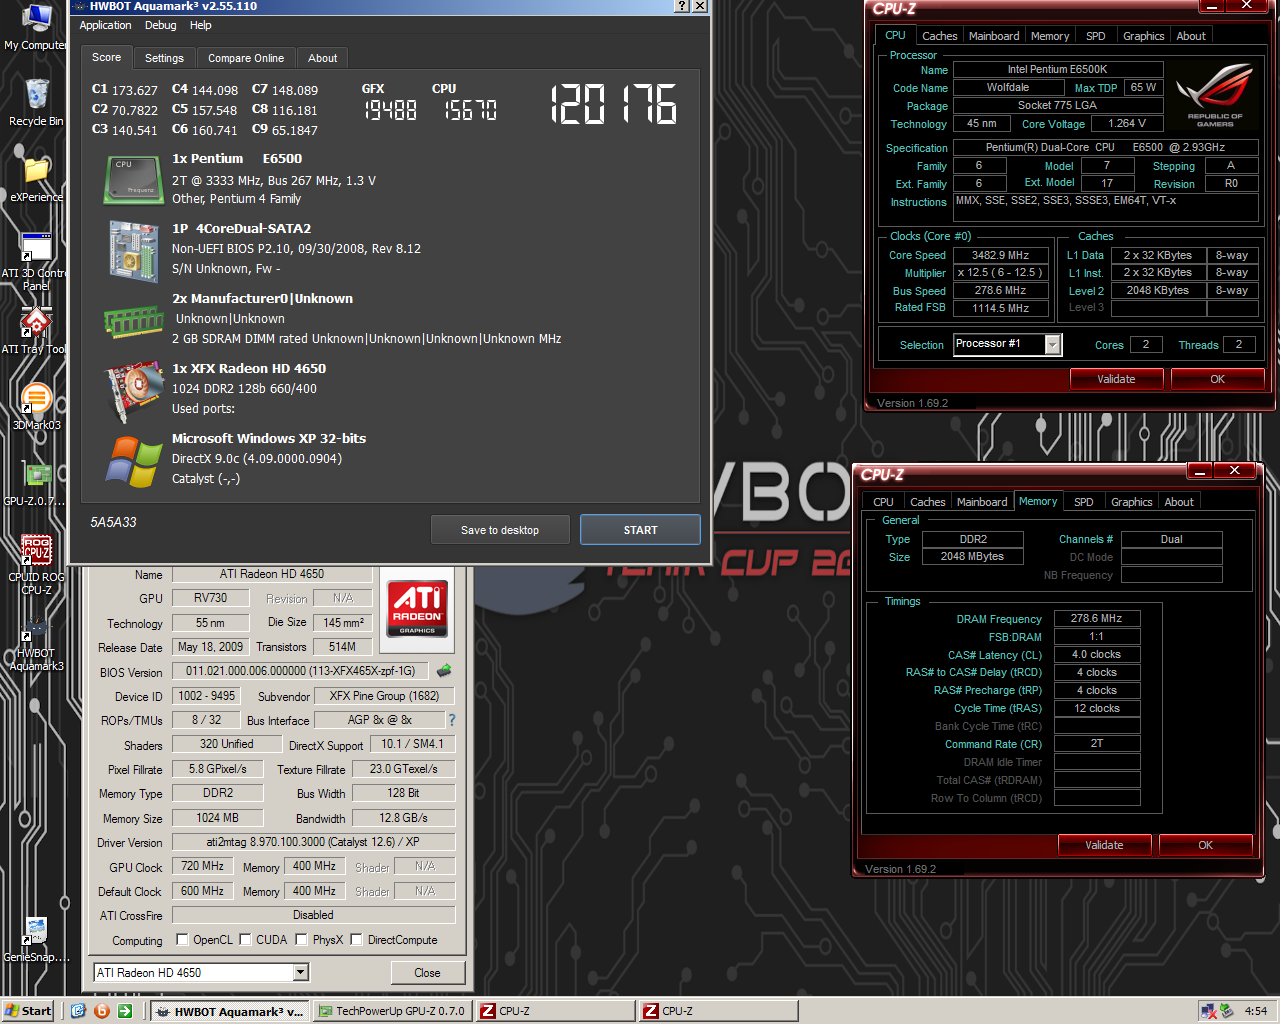
Task: Click the GPU-Z Driver Version field
Action: click(313, 842)
